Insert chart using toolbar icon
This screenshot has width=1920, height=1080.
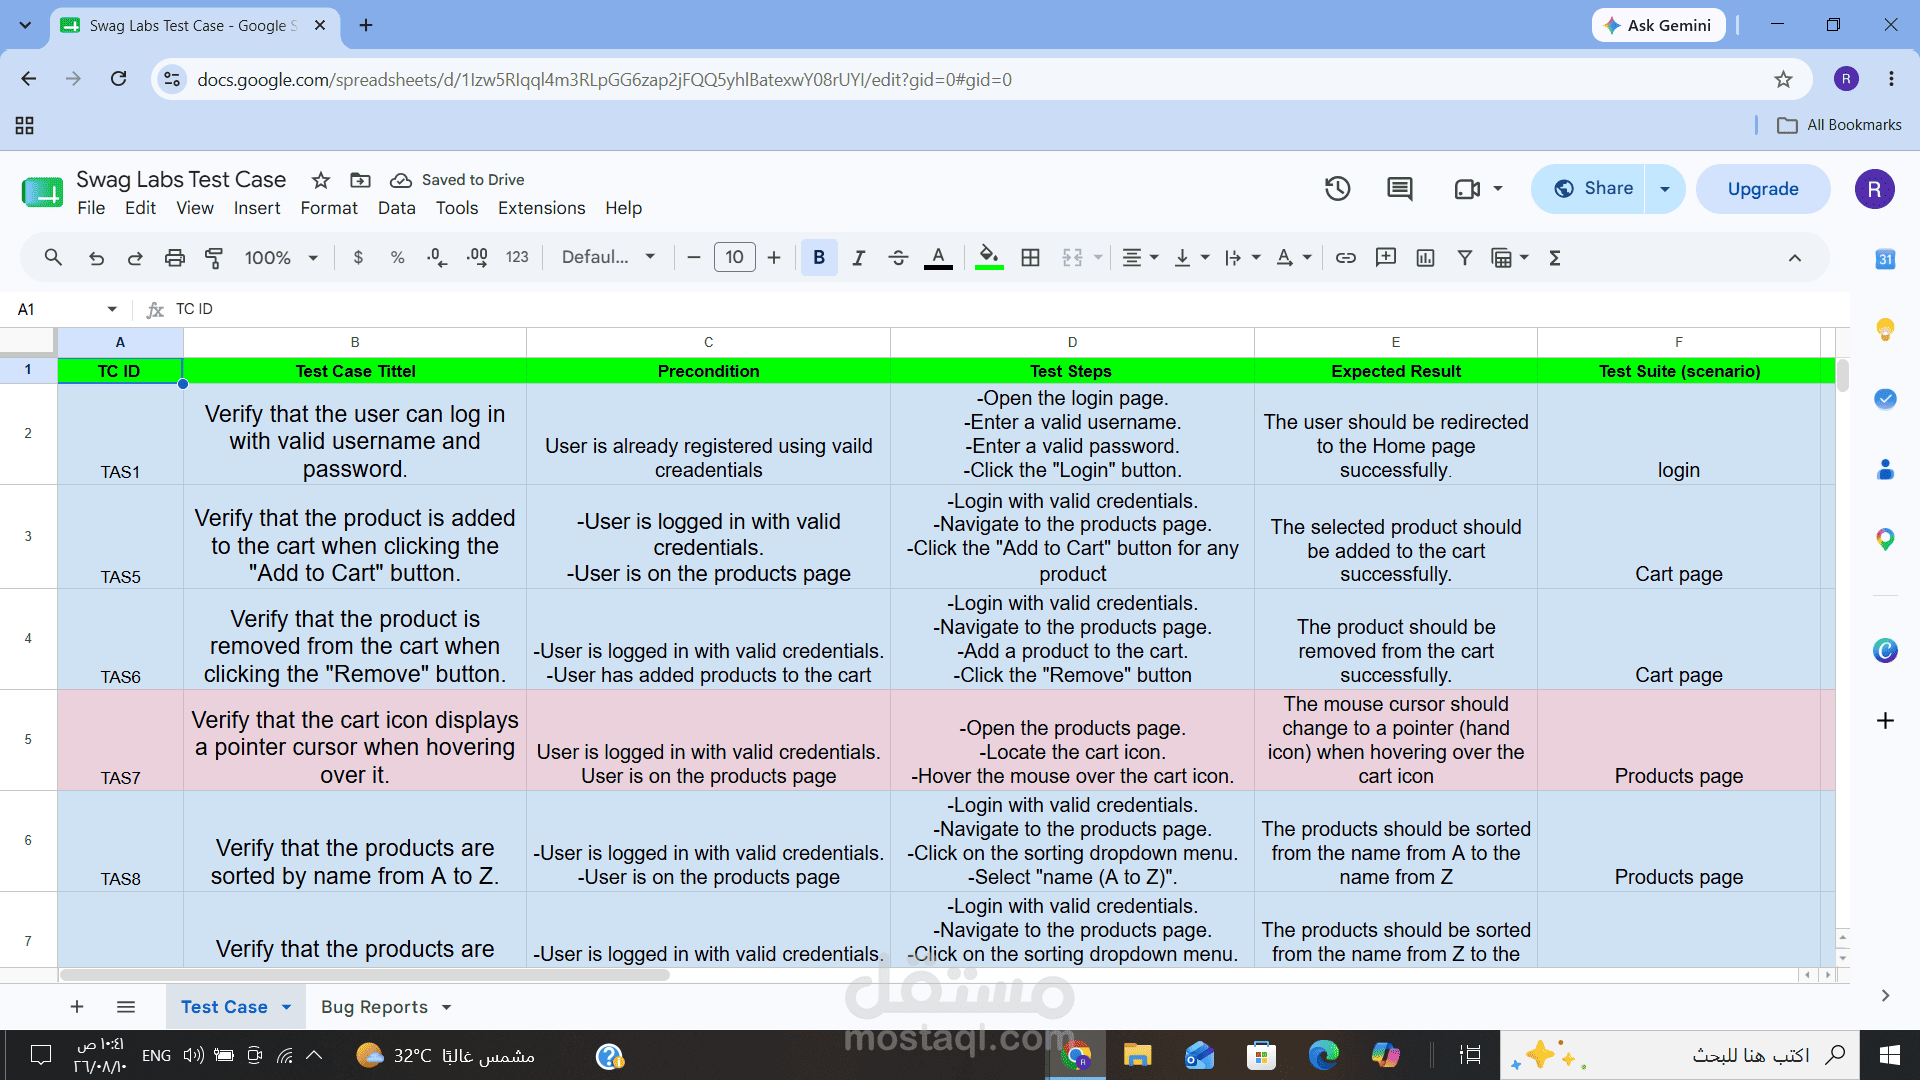pos(1425,258)
